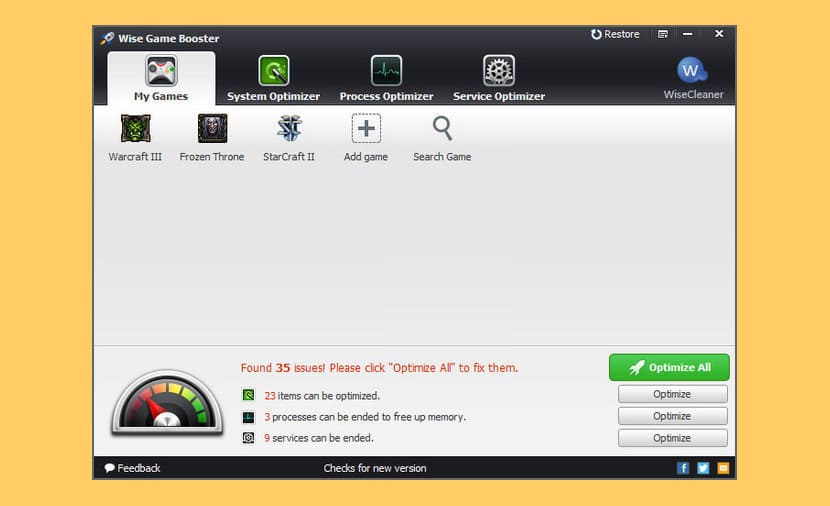830x506 pixels.
Task: Click the services gear icon beside 9 services
Action: pos(248,438)
